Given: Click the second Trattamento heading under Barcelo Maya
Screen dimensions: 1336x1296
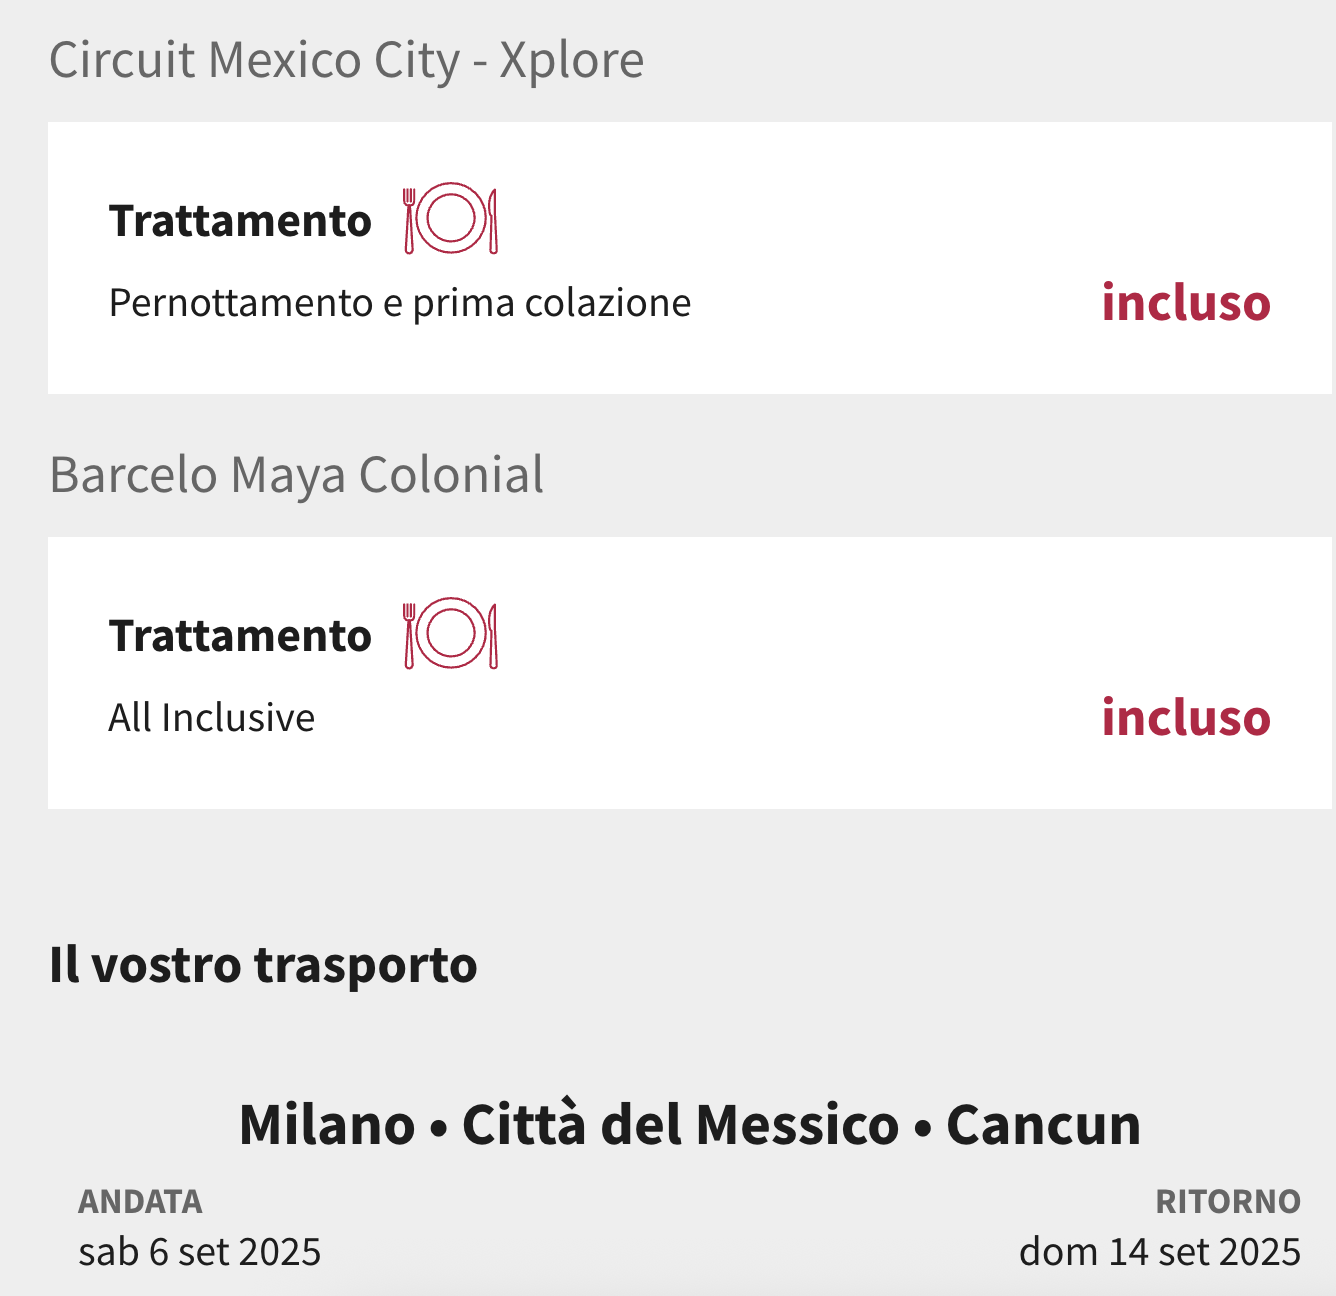Looking at the screenshot, I should [240, 636].
